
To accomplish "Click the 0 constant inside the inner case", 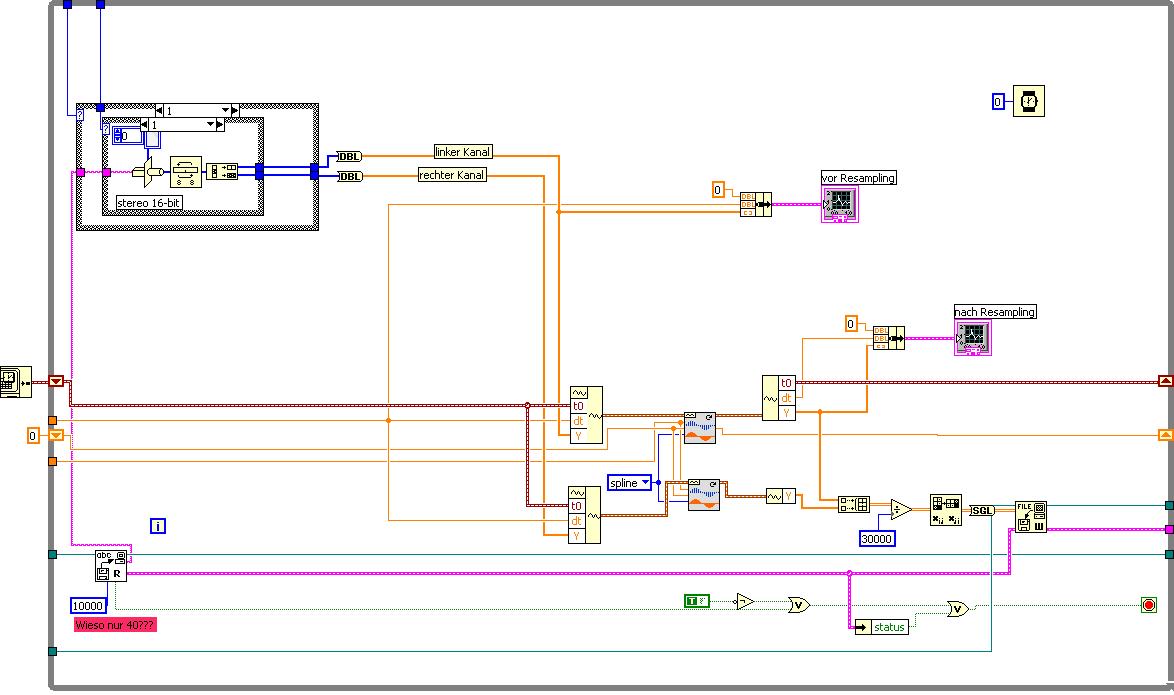I will click(127, 136).
